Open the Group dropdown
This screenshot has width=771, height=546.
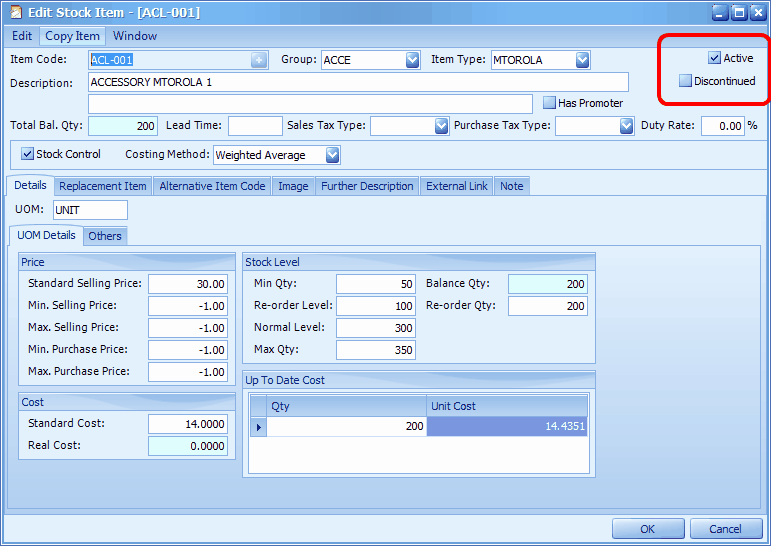(x=412, y=60)
